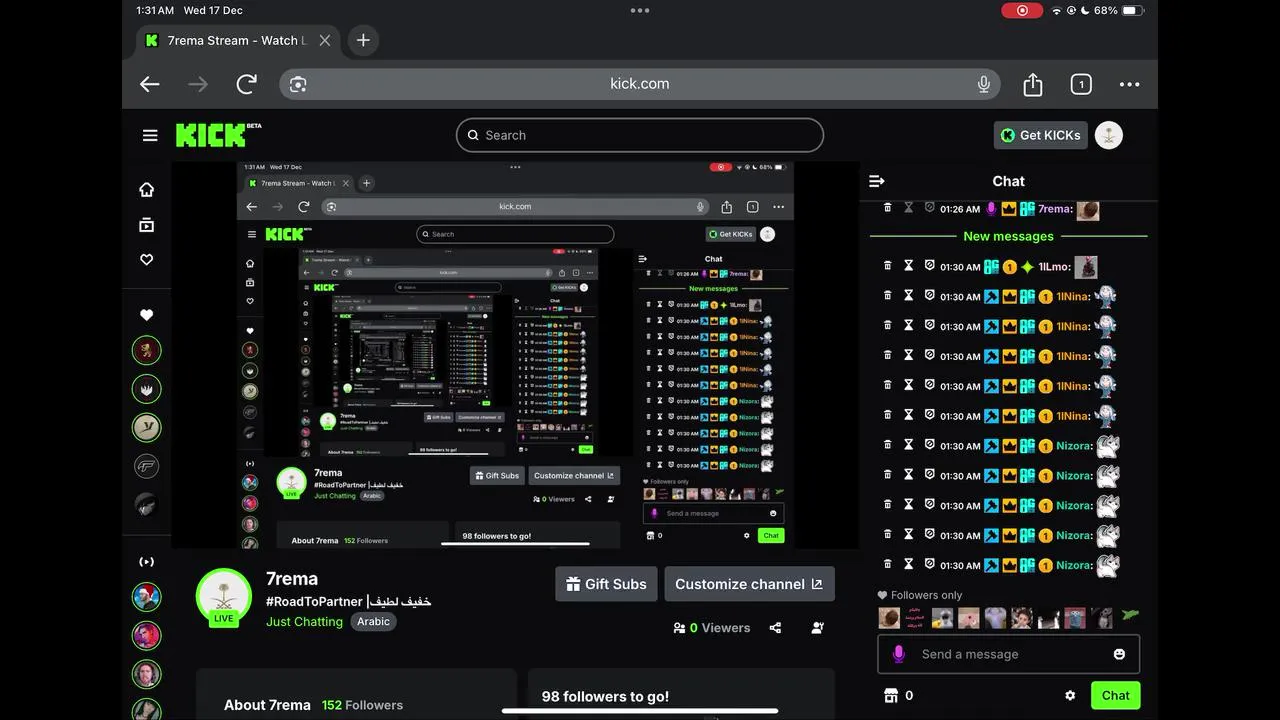Click the lens search icon in address bar

point(298,84)
